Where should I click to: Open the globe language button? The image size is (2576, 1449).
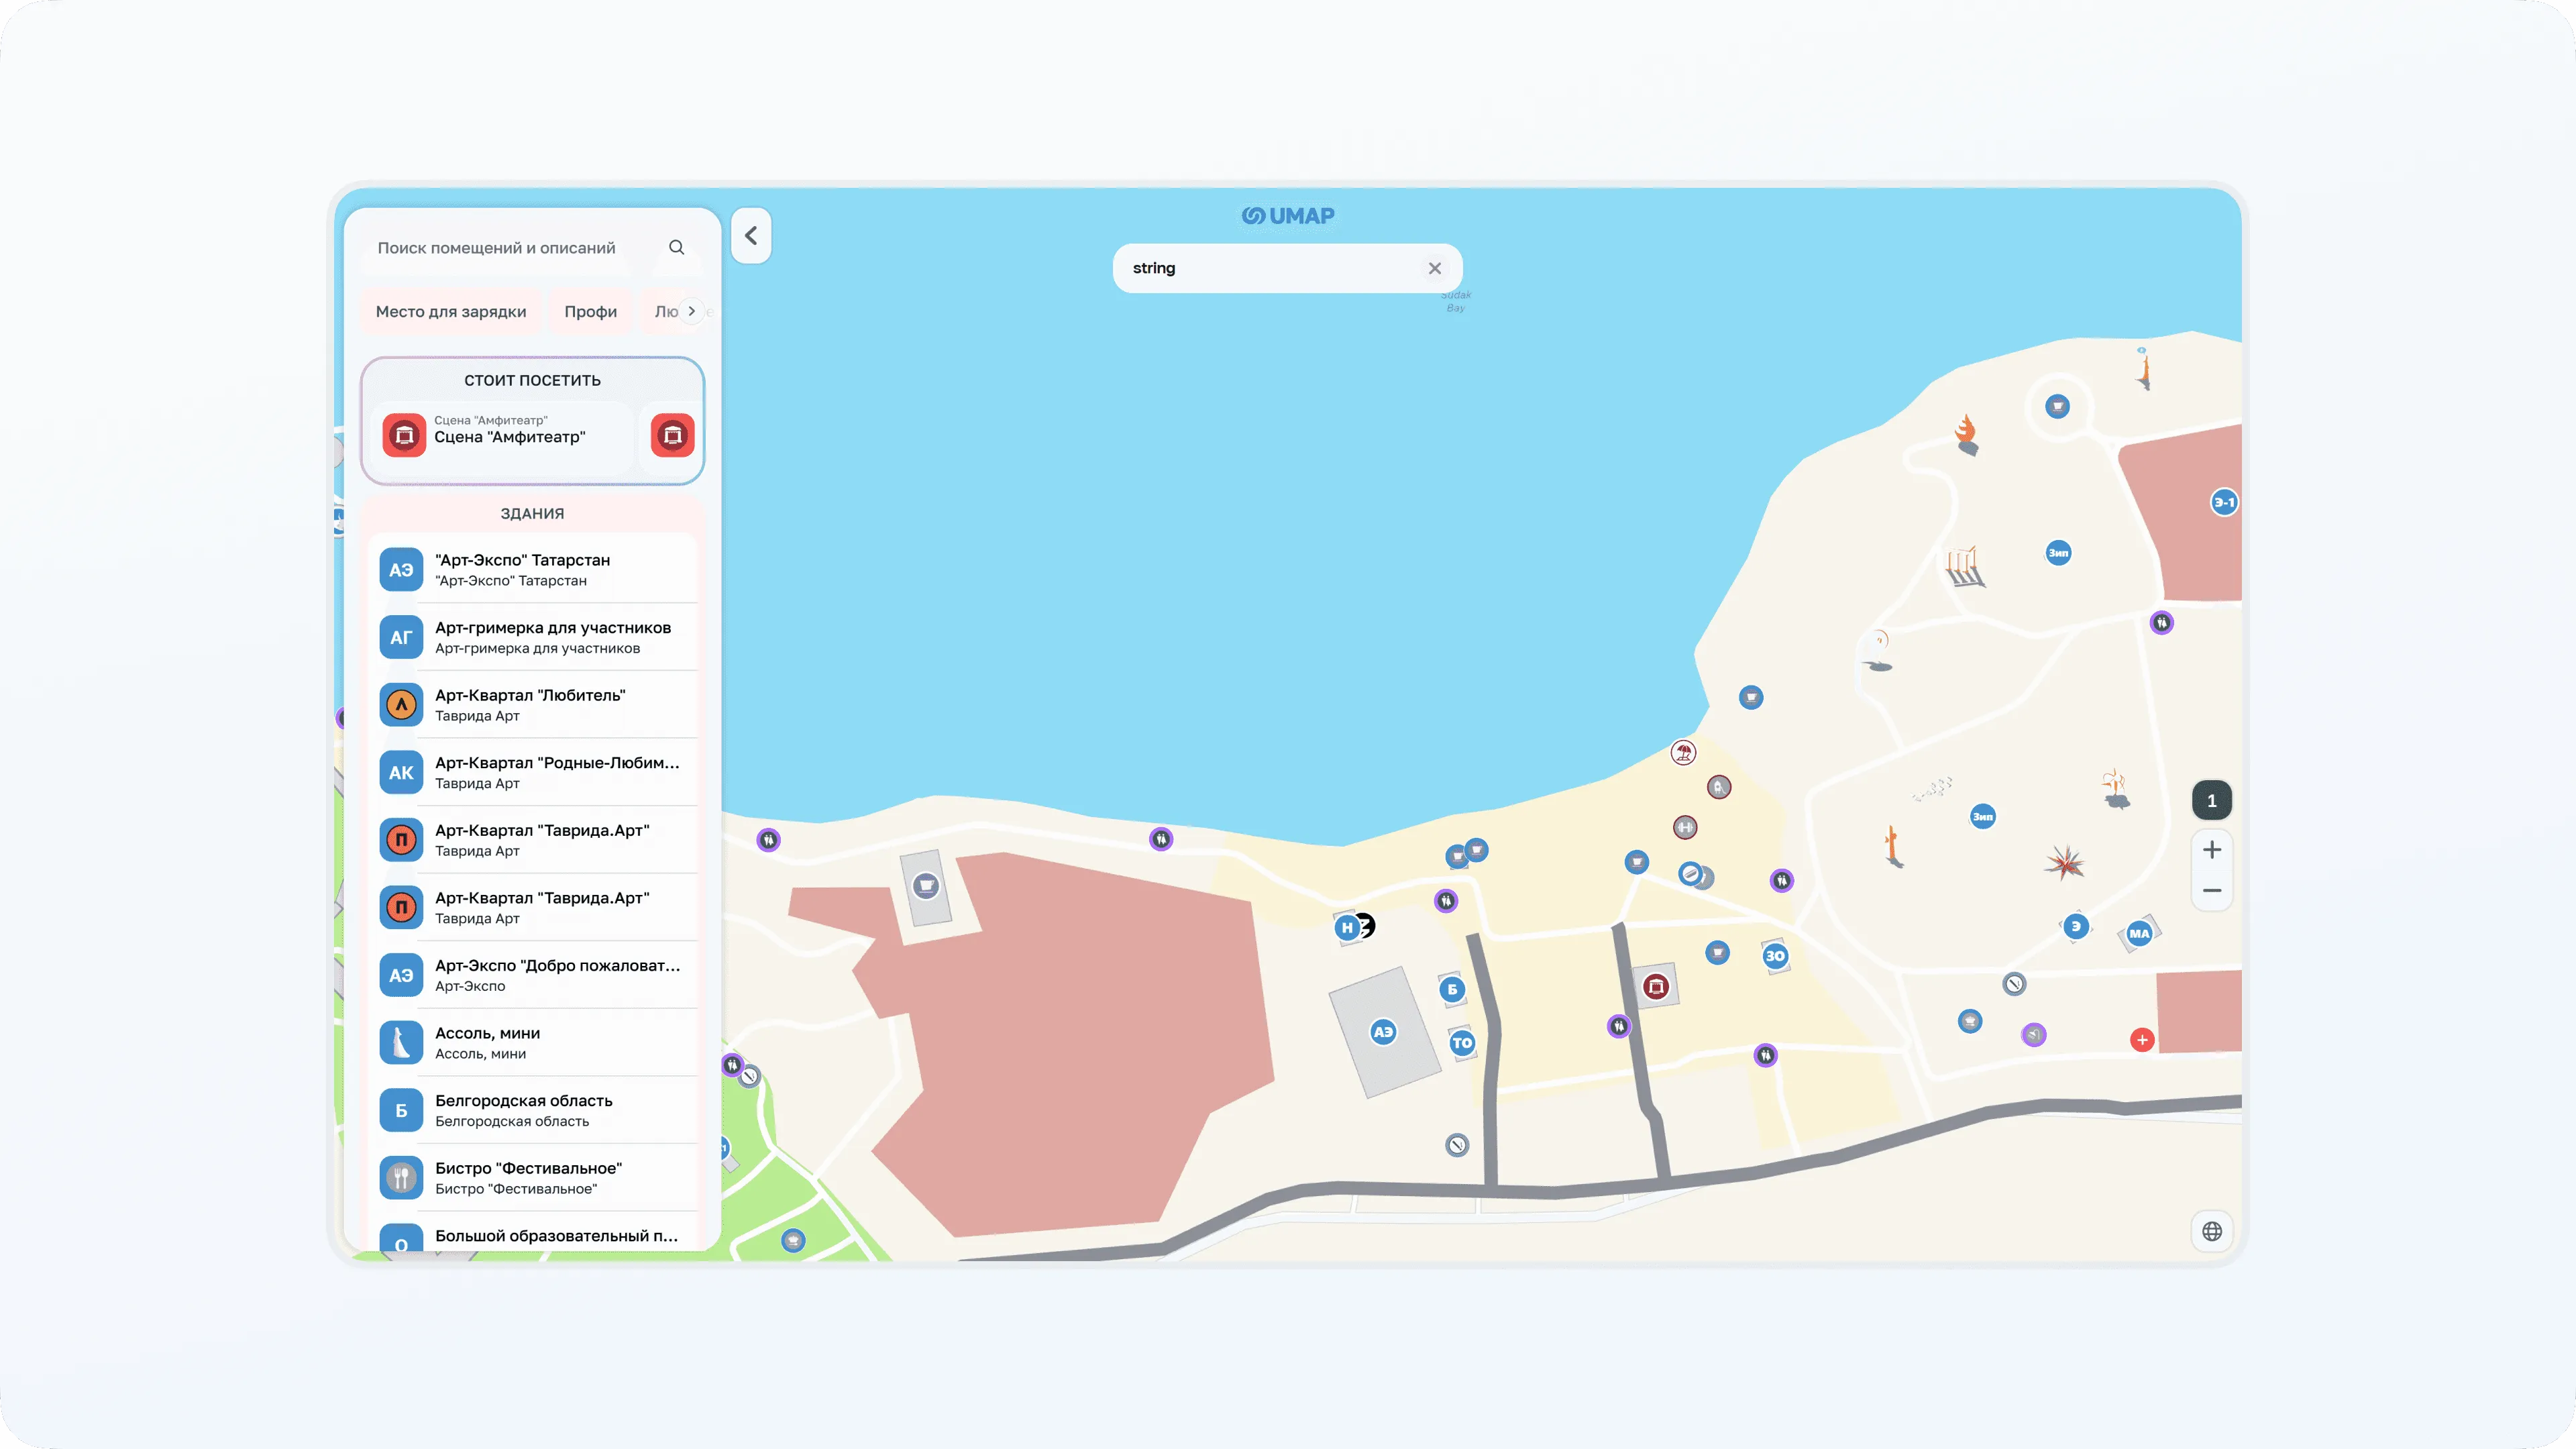tap(2212, 1231)
